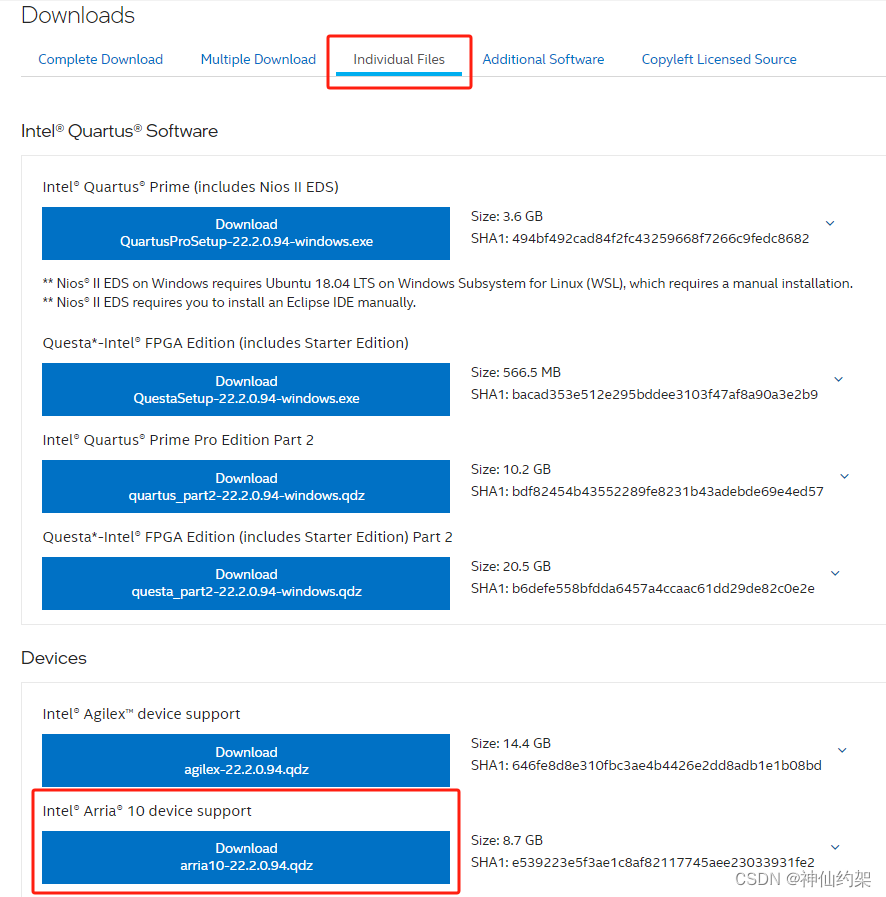Screen dimensions: 886x897
Task: Click the 'Size: 10.2 GB' text
Action: tap(511, 470)
